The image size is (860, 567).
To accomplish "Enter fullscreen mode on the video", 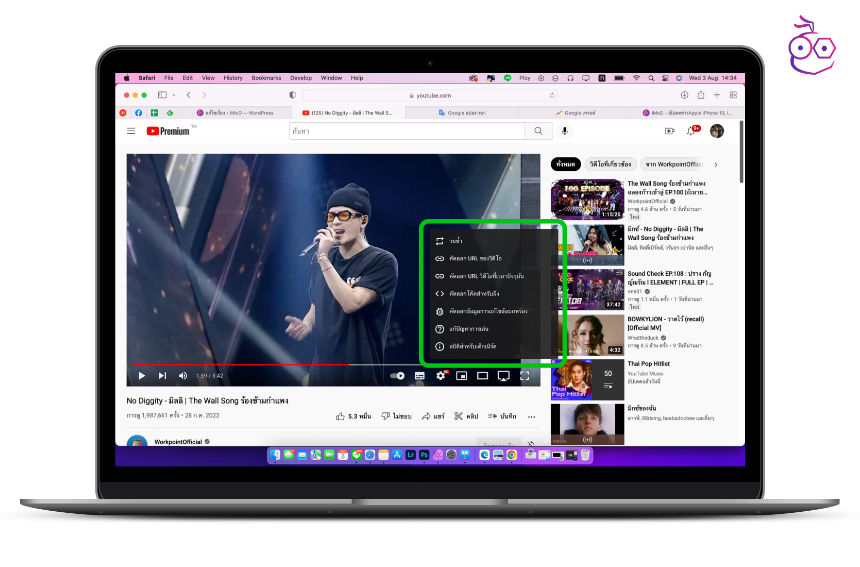I will 524,376.
